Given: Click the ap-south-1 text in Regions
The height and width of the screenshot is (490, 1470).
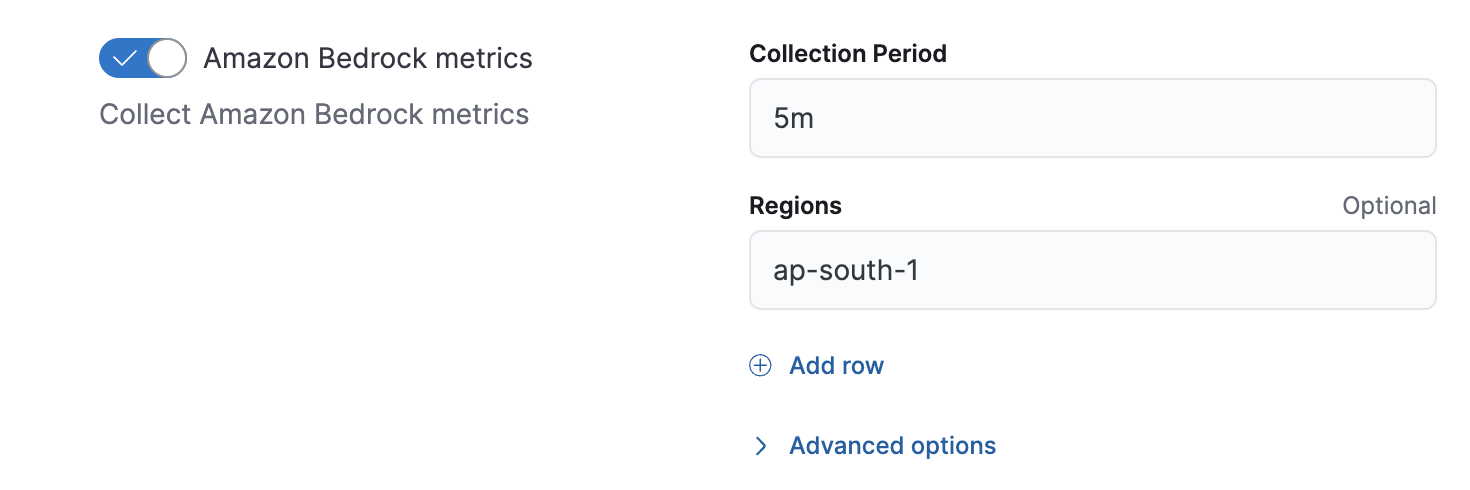Looking at the screenshot, I should click(x=846, y=270).
